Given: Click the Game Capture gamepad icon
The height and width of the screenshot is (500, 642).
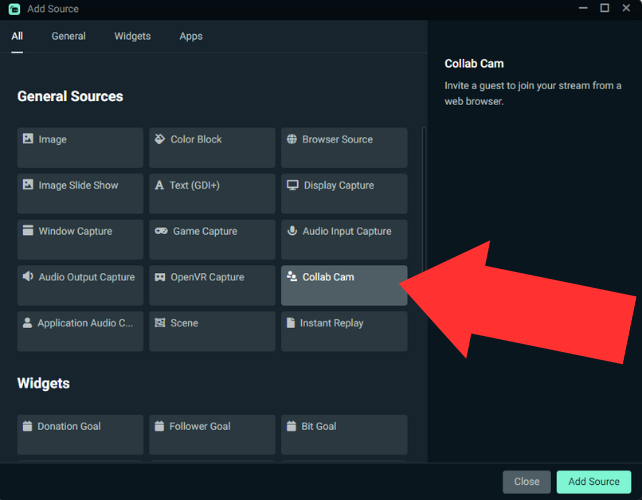Looking at the screenshot, I should [161, 231].
